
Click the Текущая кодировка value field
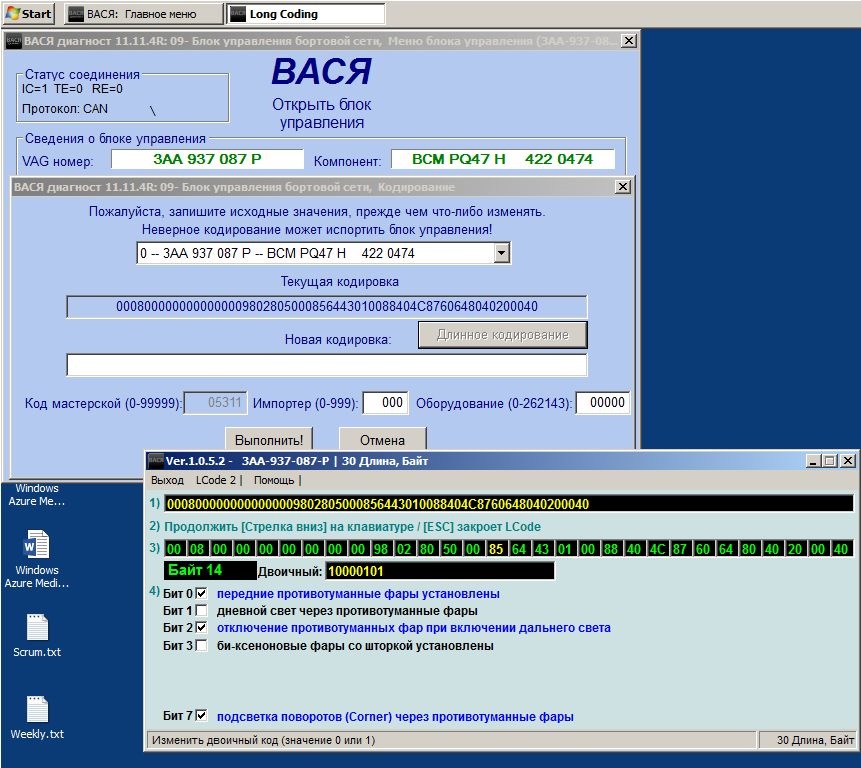[327, 306]
